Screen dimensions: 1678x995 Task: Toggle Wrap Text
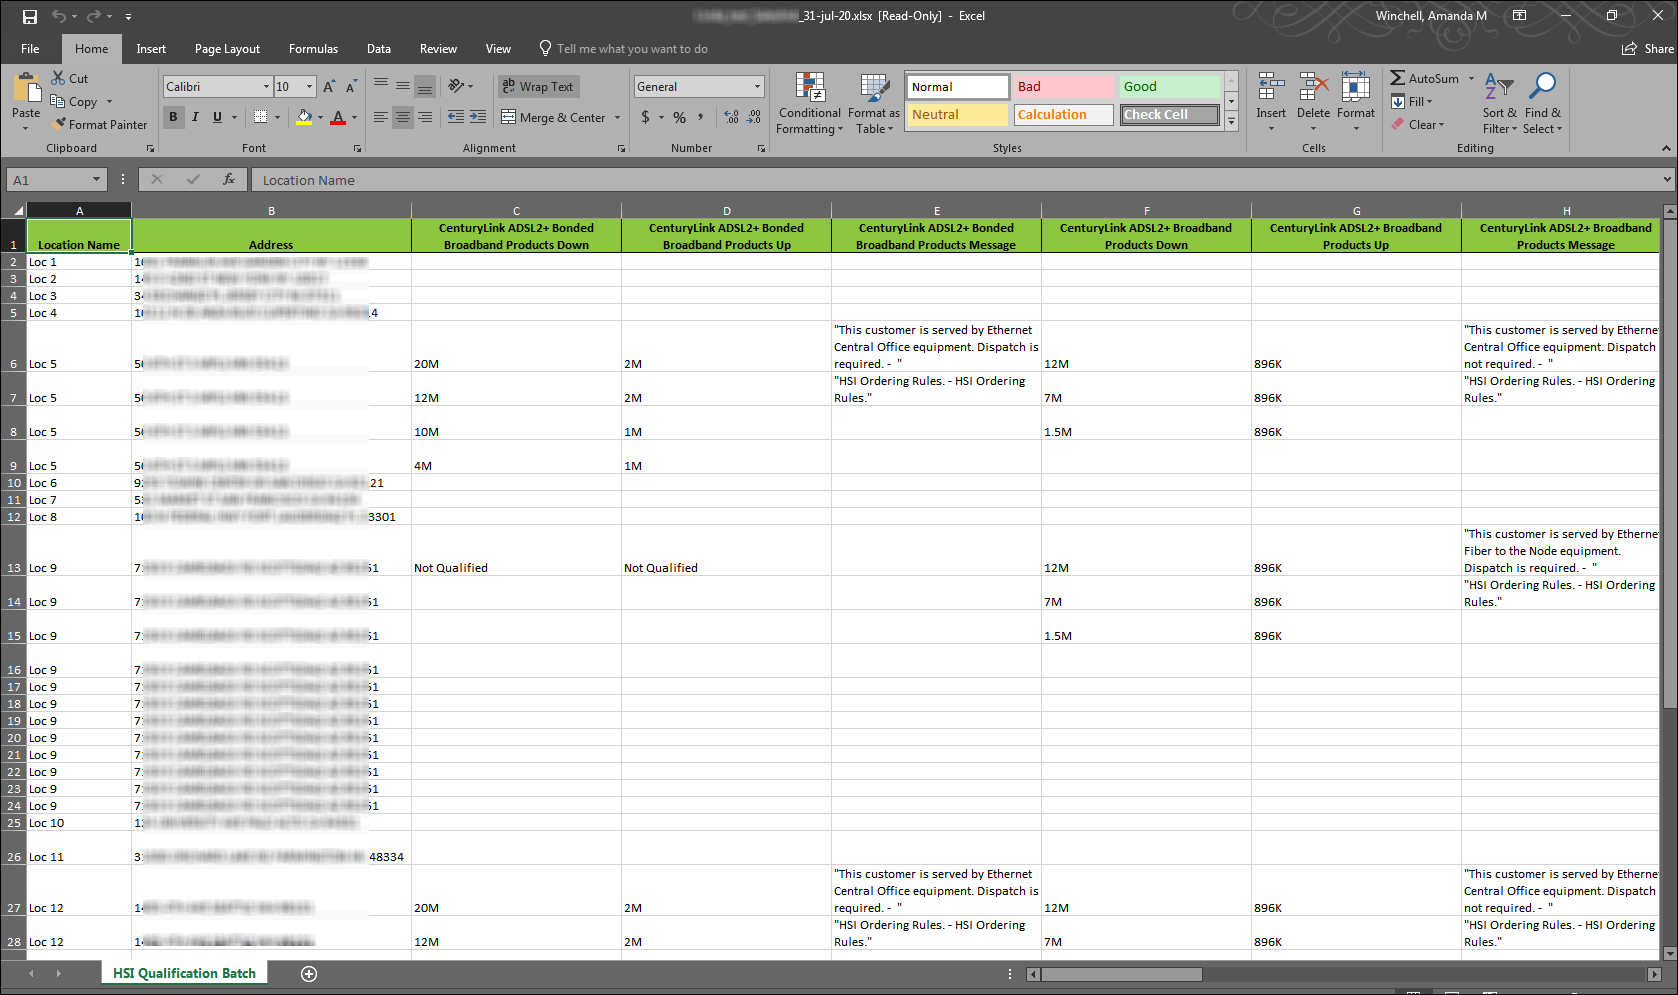point(538,86)
